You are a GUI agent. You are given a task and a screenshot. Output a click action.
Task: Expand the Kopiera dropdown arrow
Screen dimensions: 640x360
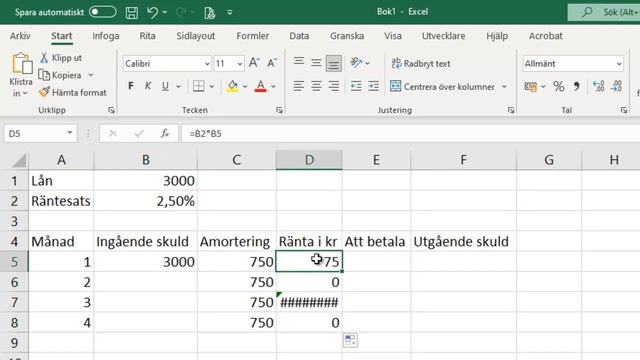[91, 75]
